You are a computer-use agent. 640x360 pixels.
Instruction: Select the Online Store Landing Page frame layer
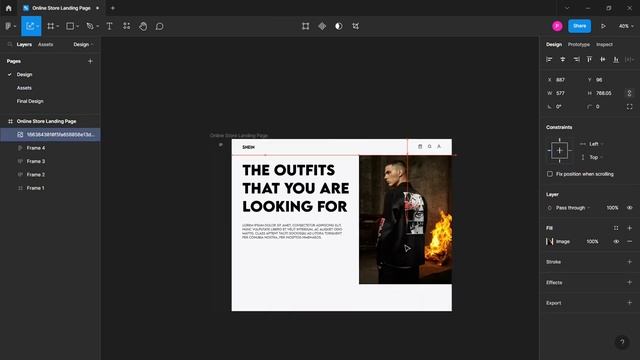coord(46,121)
